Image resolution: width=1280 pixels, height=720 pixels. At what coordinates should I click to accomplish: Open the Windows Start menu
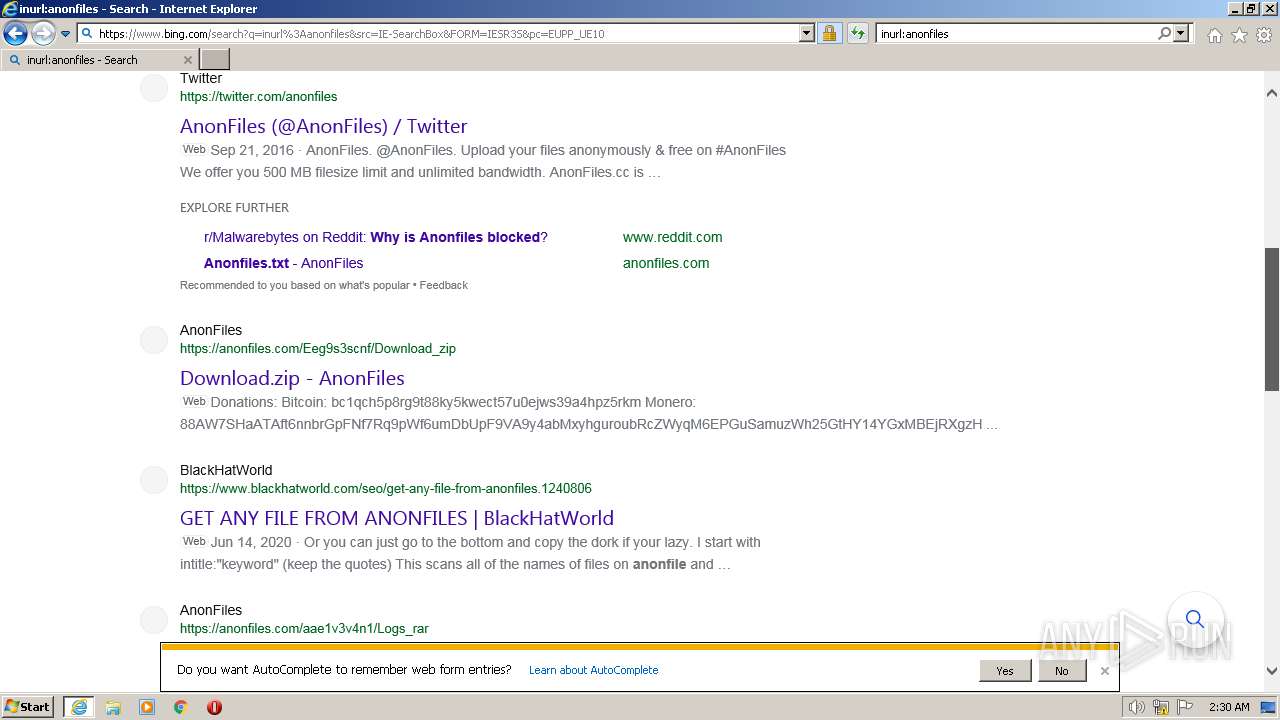[x=28, y=707]
